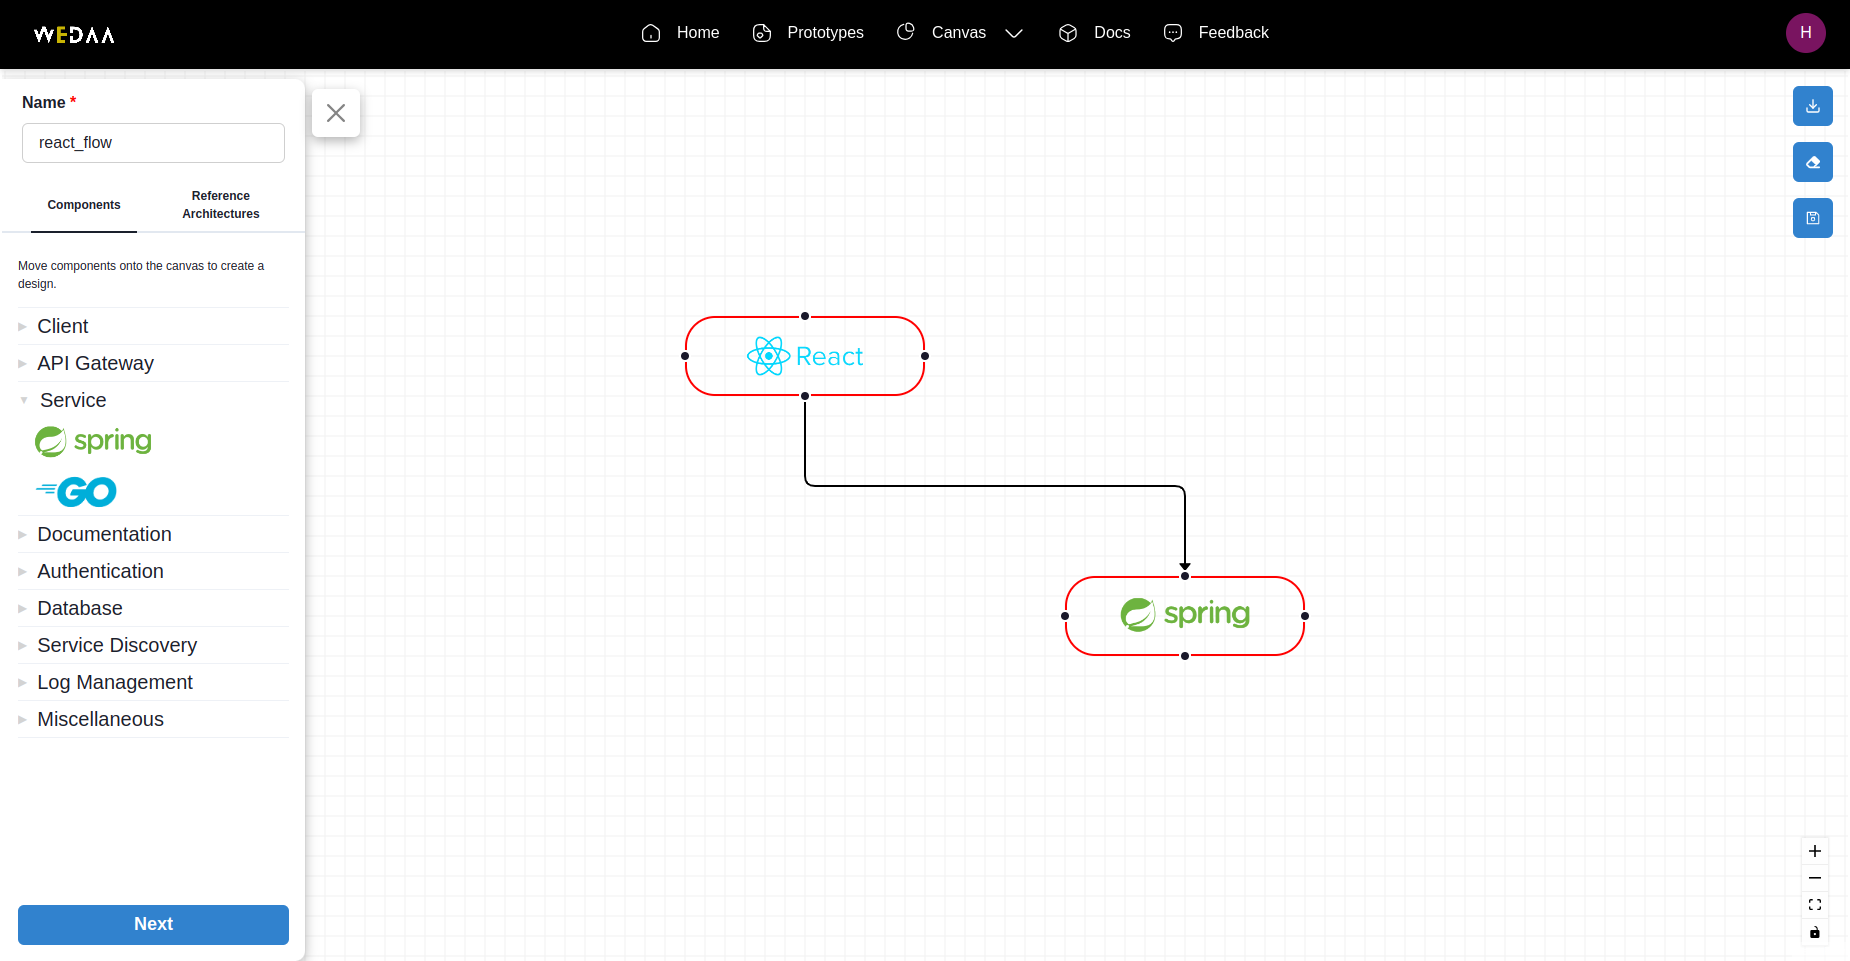This screenshot has height=961, width=1850.
Task: Open Docs in navbar
Action: [x=1112, y=33]
